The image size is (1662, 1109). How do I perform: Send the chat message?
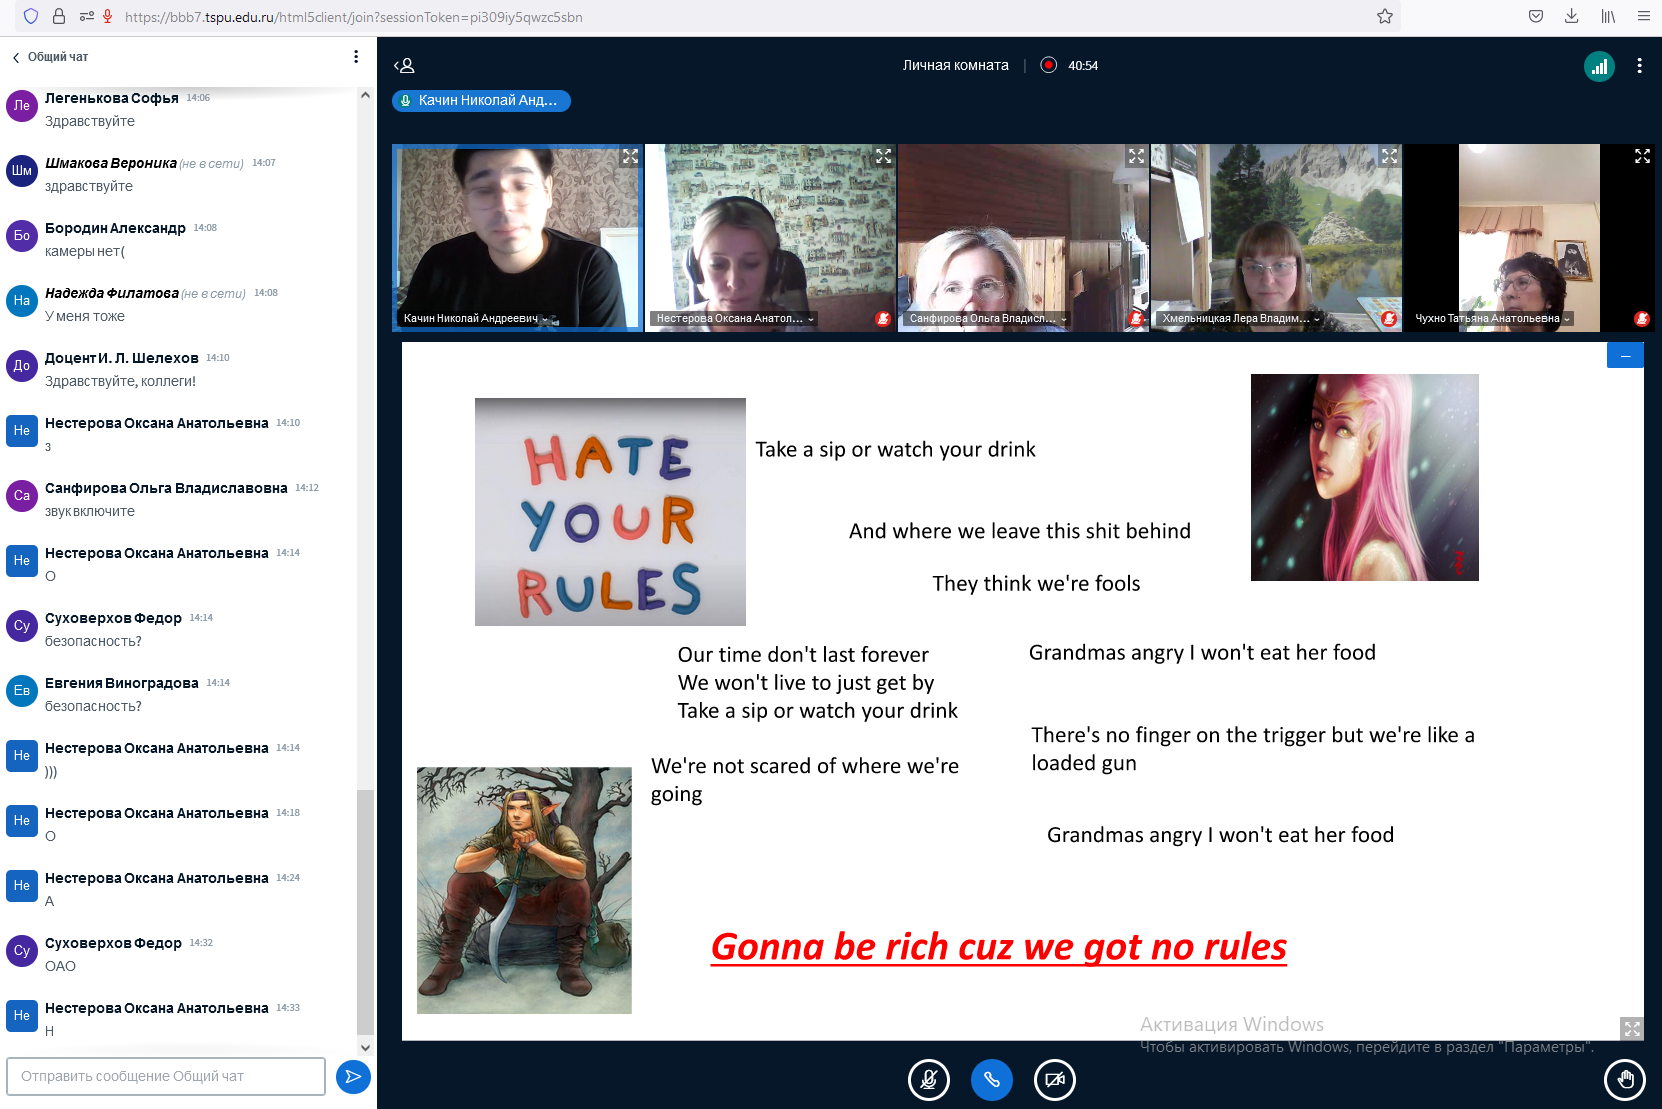pyautogui.click(x=353, y=1076)
